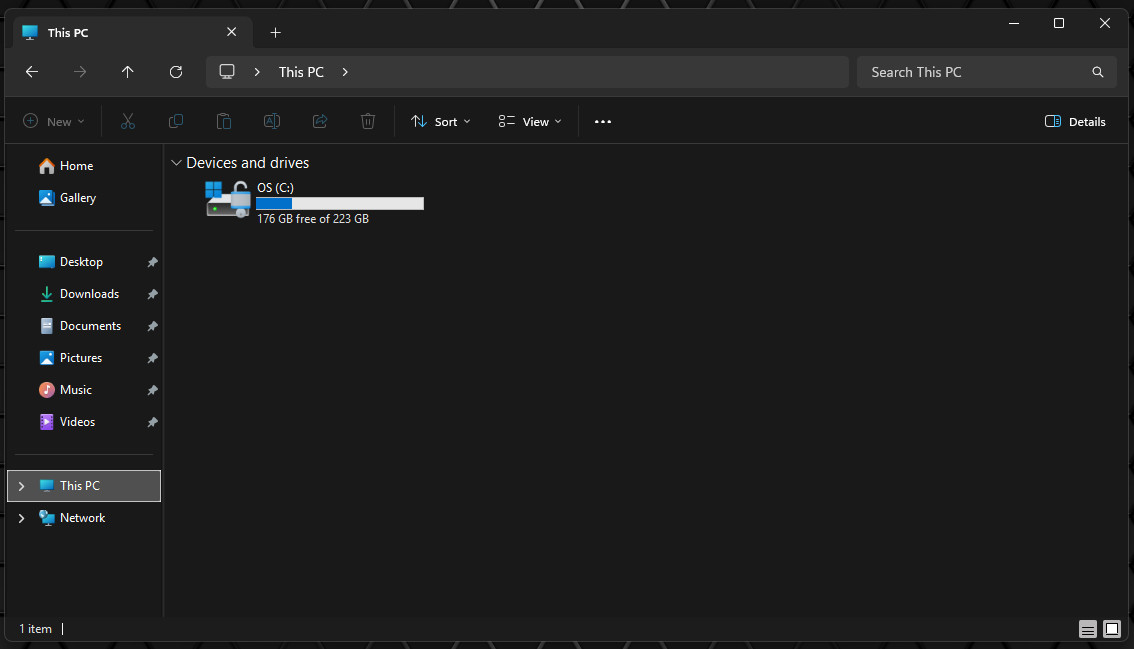Open the Videos folder in sidebar

[x=77, y=422]
